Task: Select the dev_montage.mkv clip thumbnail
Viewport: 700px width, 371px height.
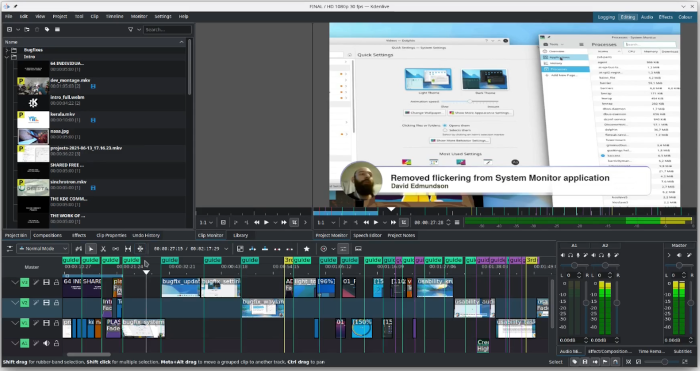Action: point(33,86)
